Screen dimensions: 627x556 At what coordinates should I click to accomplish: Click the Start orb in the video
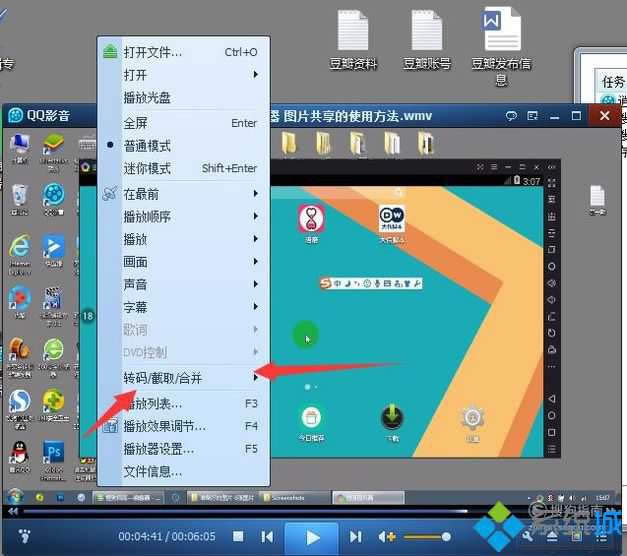[15, 497]
